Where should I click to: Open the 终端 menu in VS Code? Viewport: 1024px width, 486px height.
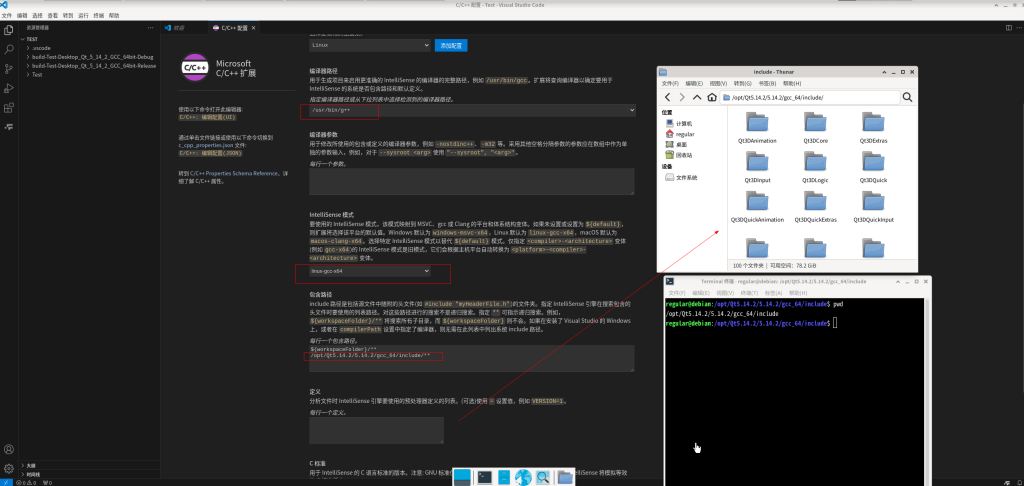(98, 16)
